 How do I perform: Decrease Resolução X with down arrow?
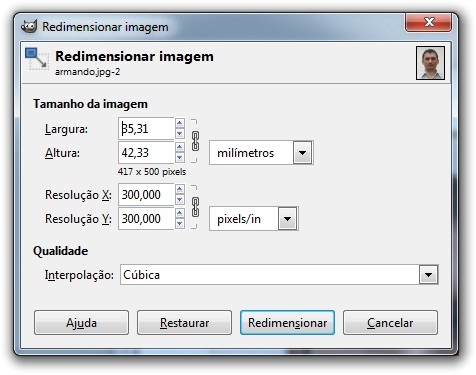coord(180,200)
